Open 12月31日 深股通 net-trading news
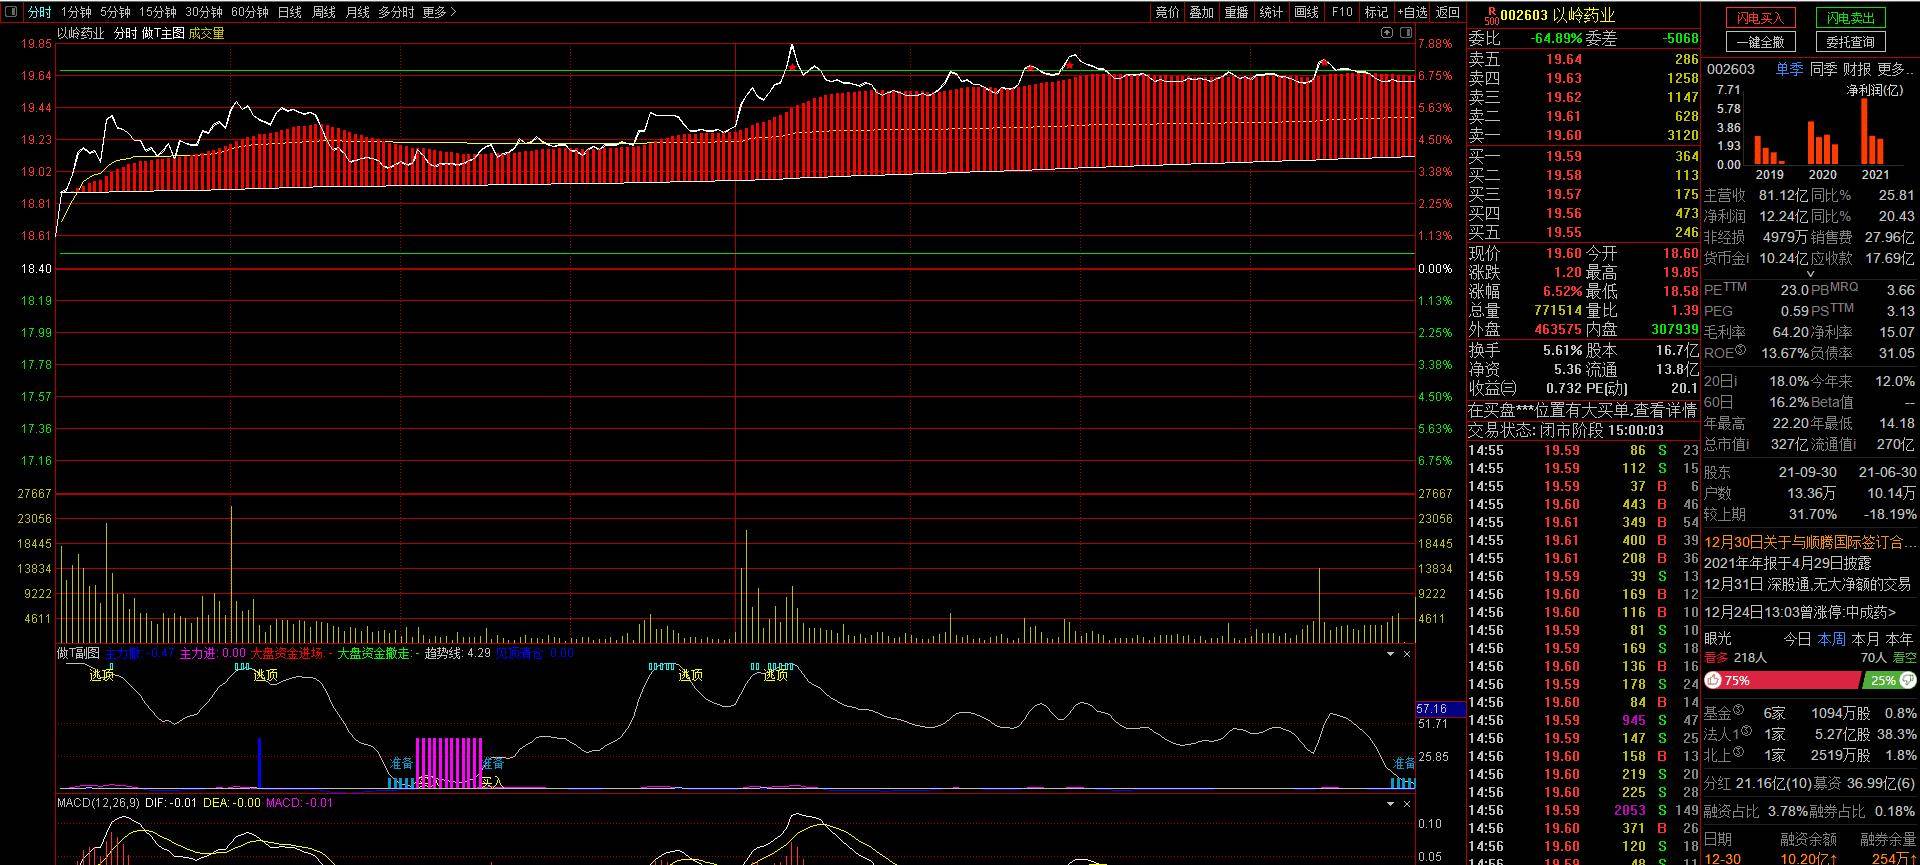 click(x=1807, y=584)
